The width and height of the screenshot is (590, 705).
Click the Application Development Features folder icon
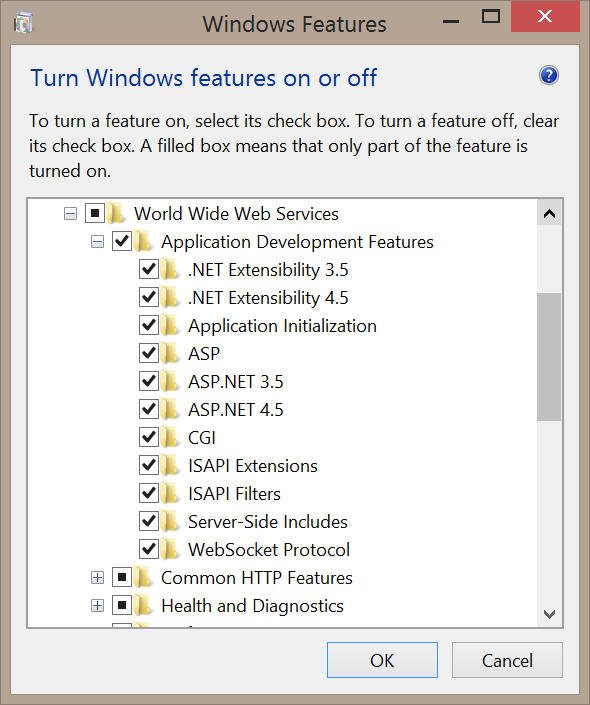coord(144,241)
